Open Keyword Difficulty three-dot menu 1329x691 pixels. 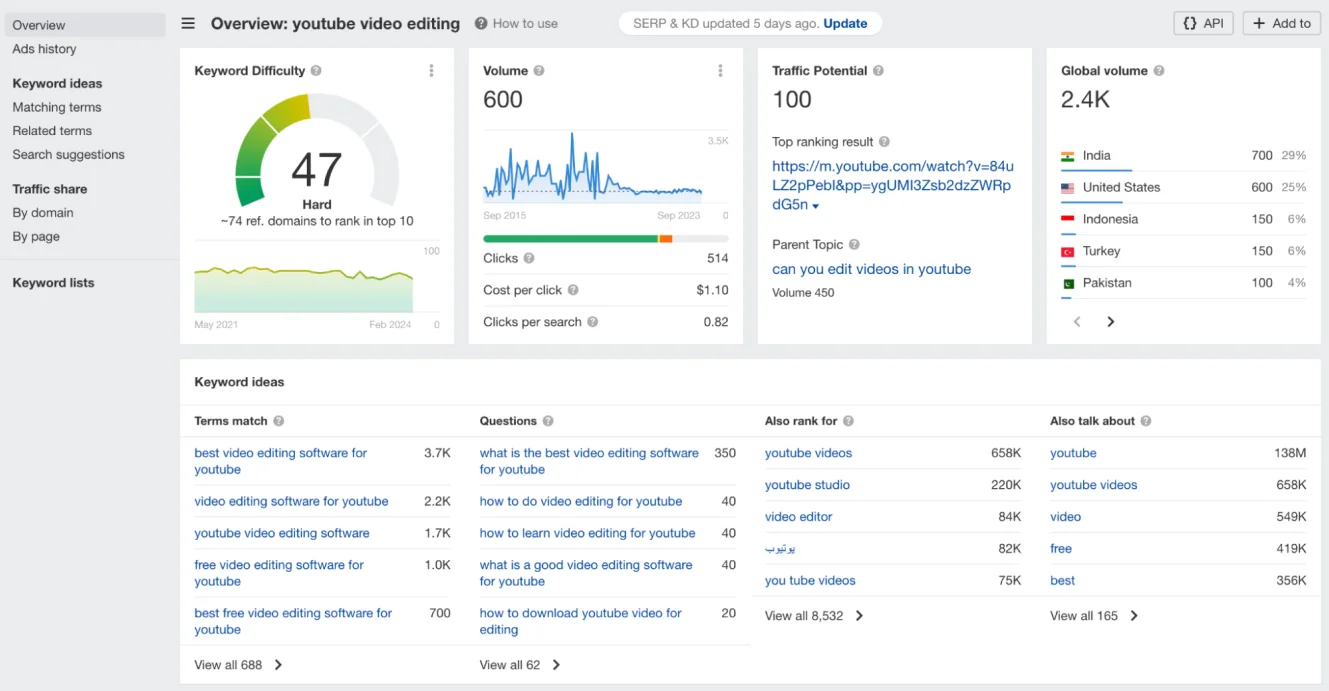(432, 71)
